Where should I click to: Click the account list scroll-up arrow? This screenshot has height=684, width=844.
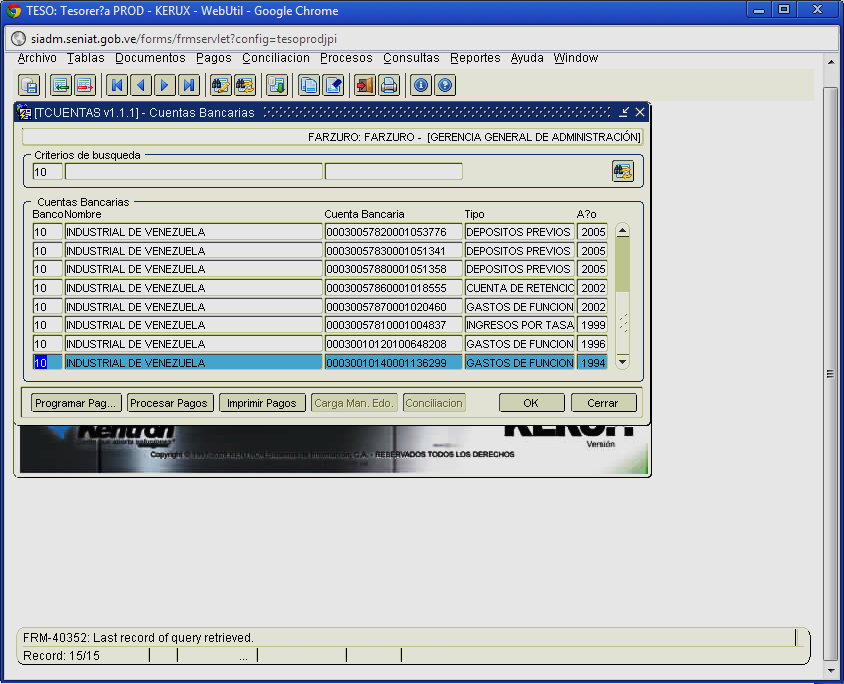coord(622,230)
